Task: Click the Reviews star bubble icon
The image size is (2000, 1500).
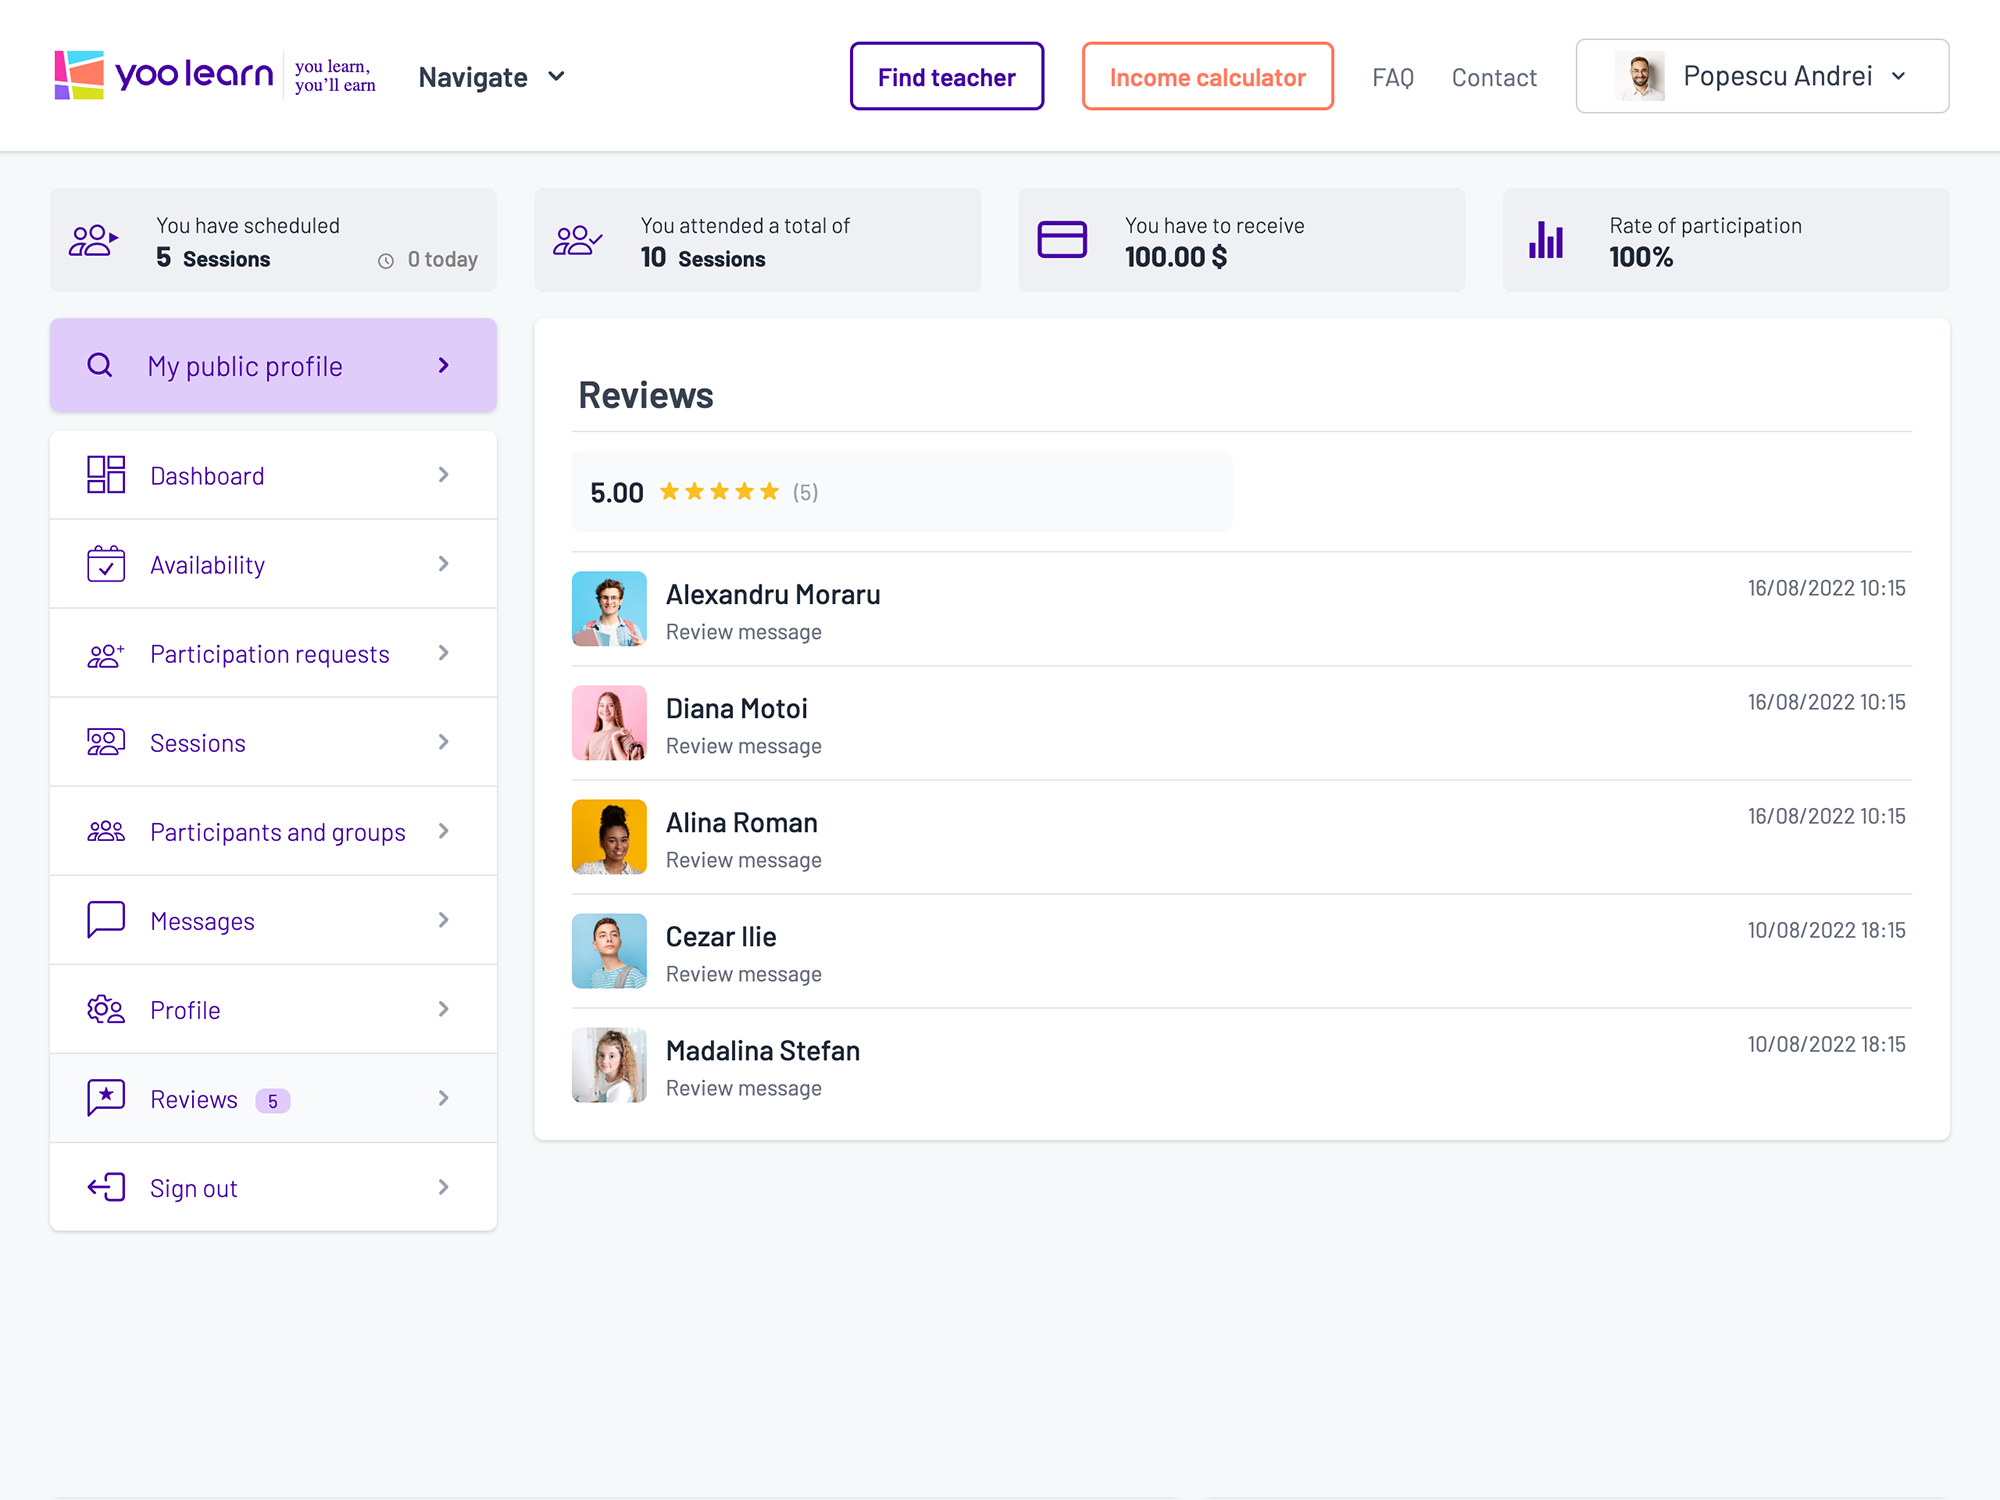Action: [106, 1098]
